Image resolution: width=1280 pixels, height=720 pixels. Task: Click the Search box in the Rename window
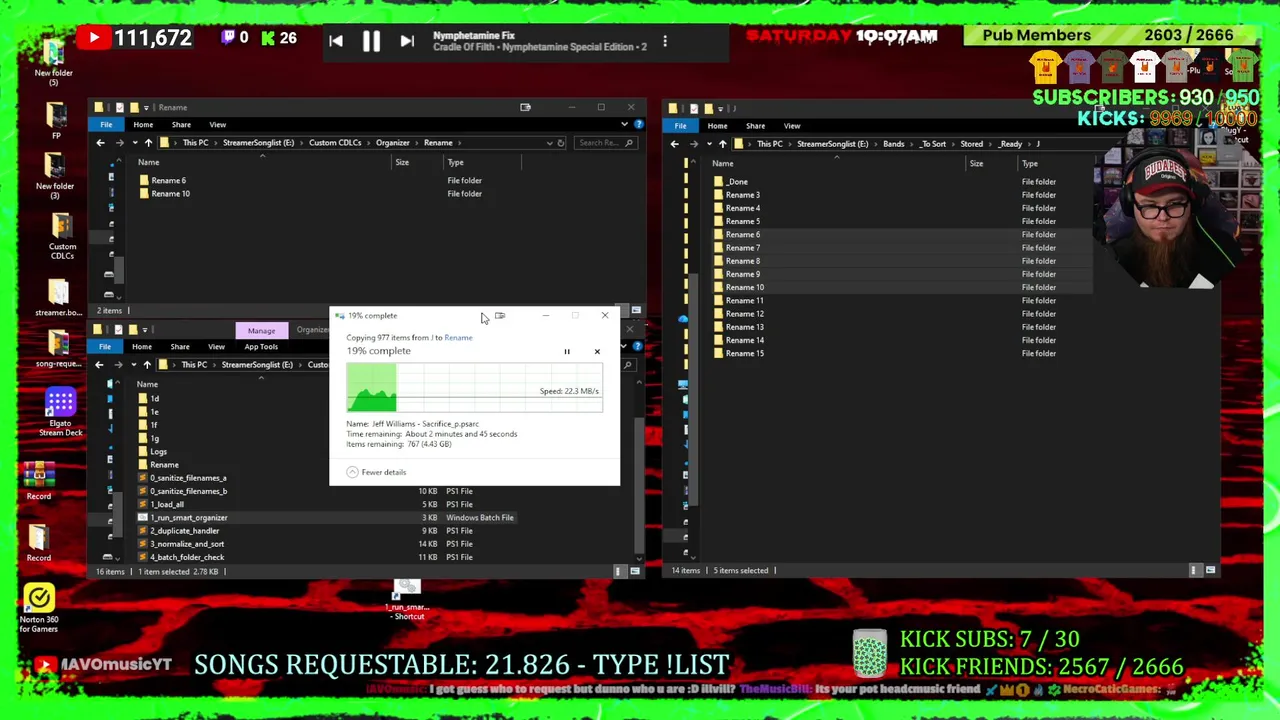(x=605, y=143)
